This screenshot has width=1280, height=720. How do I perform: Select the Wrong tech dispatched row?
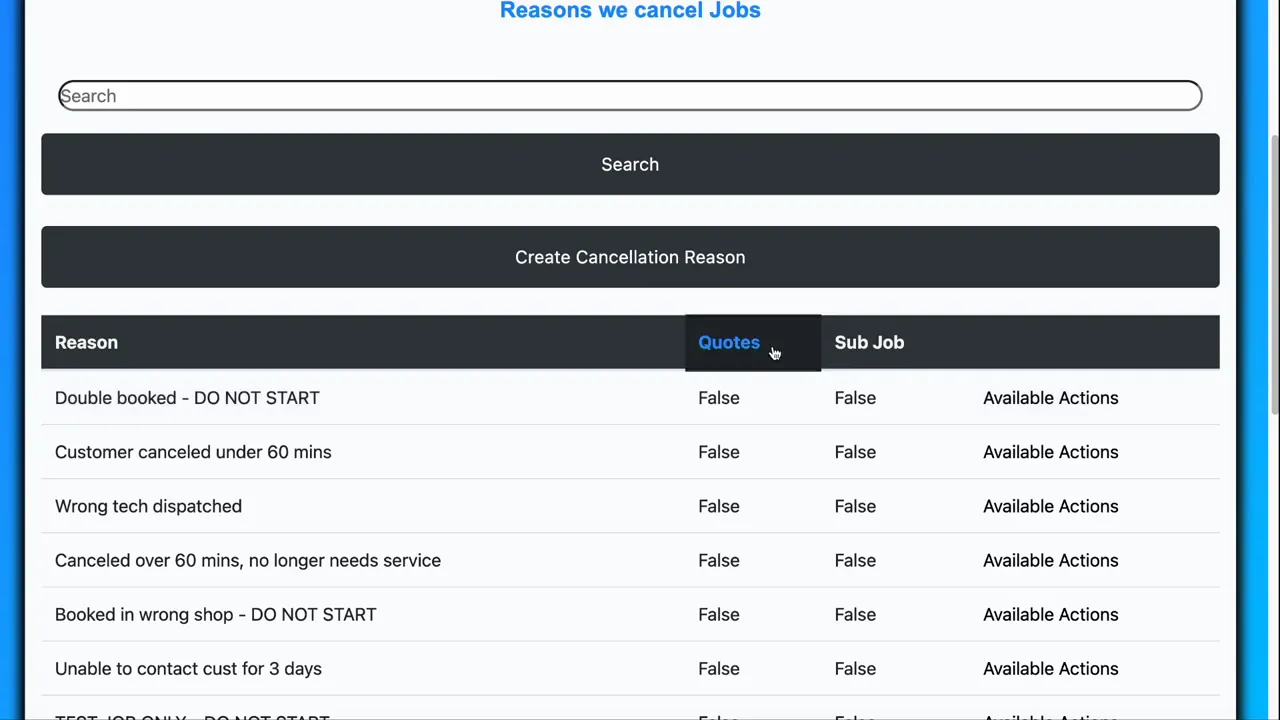pyautogui.click(x=148, y=506)
